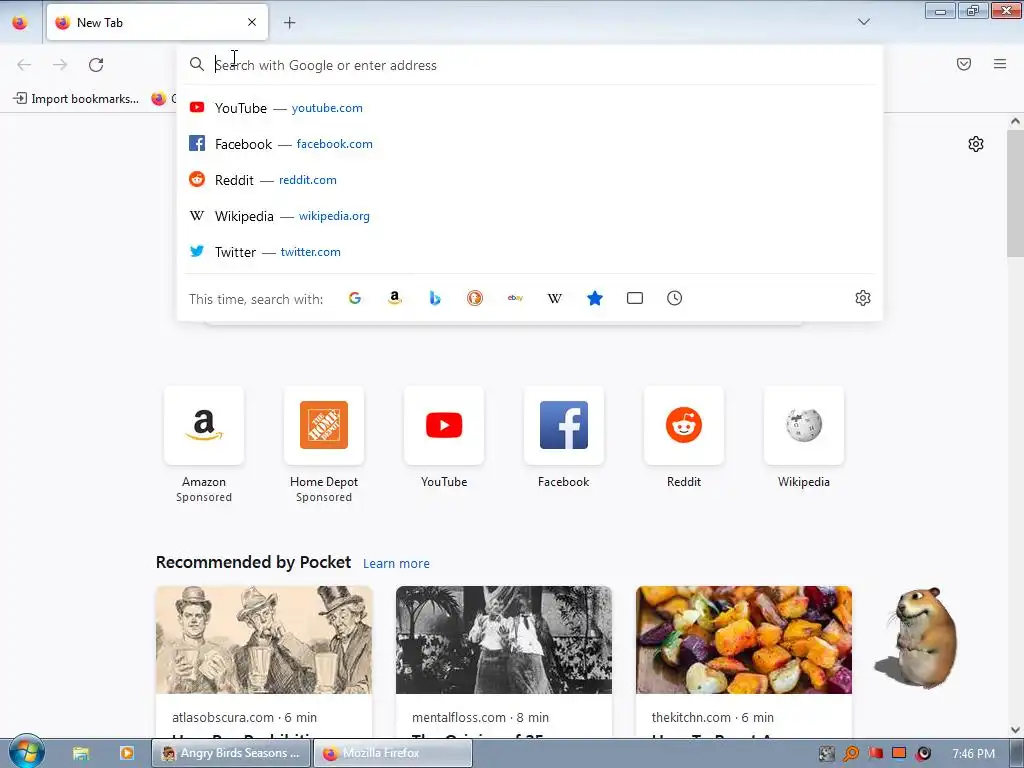Open the mentalfloss.com article card image
The width and height of the screenshot is (1024, 768).
(x=504, y=639)
